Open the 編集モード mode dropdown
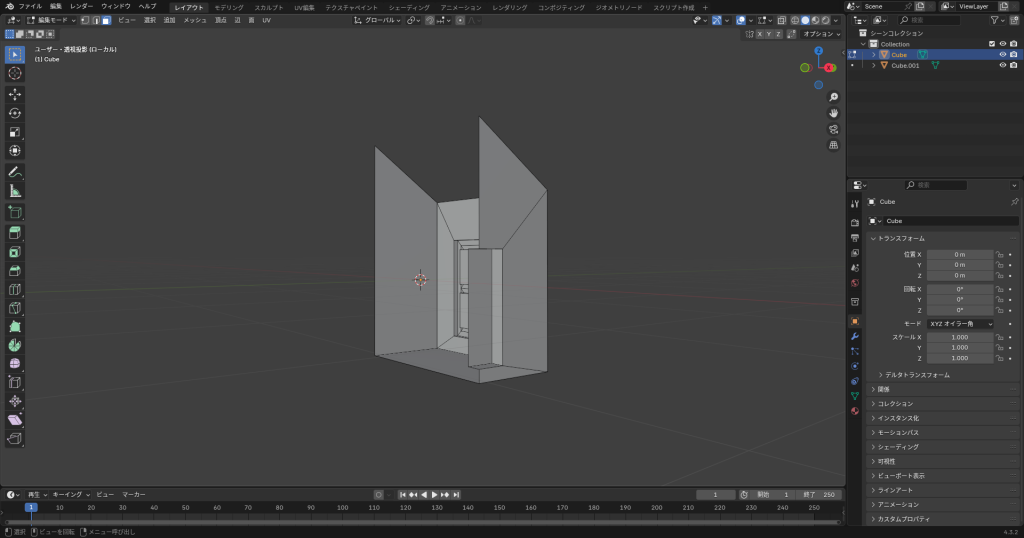 click(51, 20)
